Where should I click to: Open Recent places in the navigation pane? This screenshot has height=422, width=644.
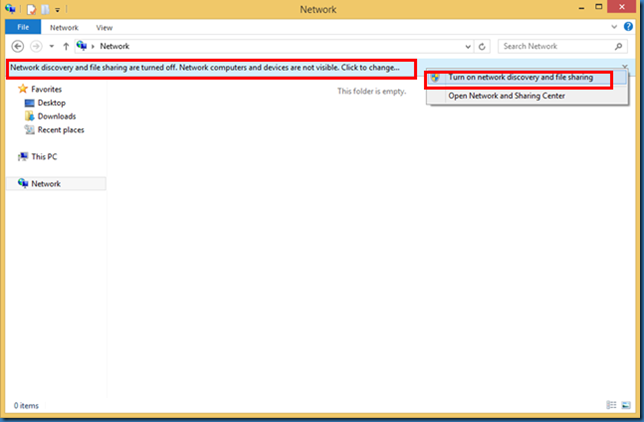(x=61, y=130)
